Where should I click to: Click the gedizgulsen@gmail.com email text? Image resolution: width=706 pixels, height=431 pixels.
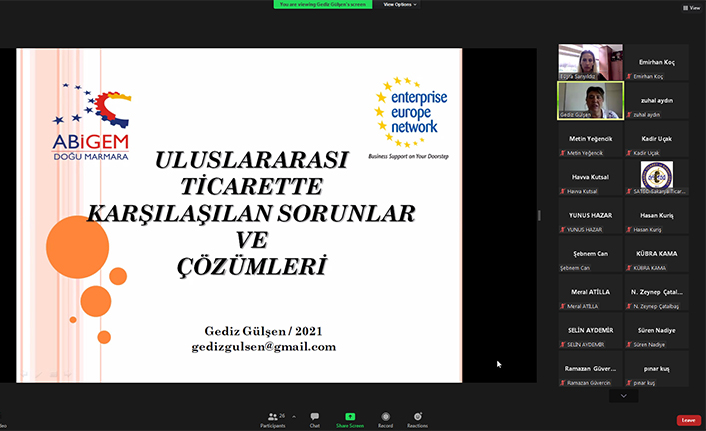pos(264,347)
